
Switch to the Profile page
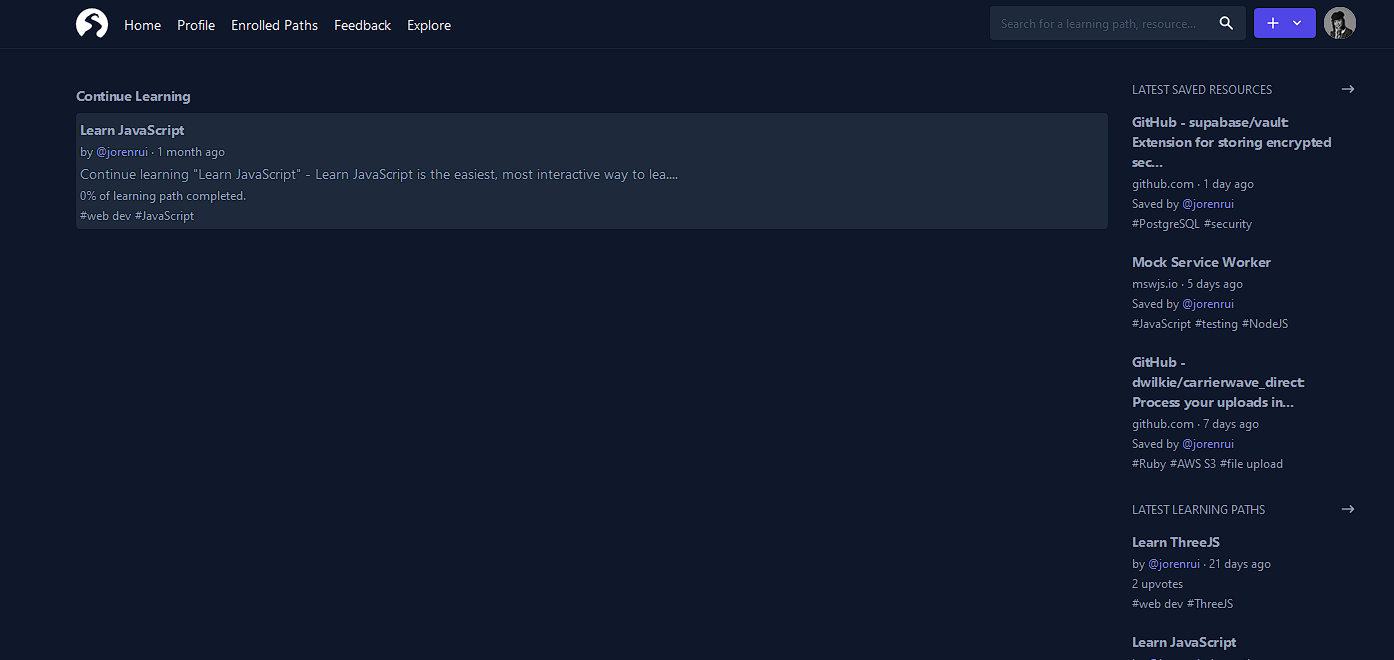(196, 25)
